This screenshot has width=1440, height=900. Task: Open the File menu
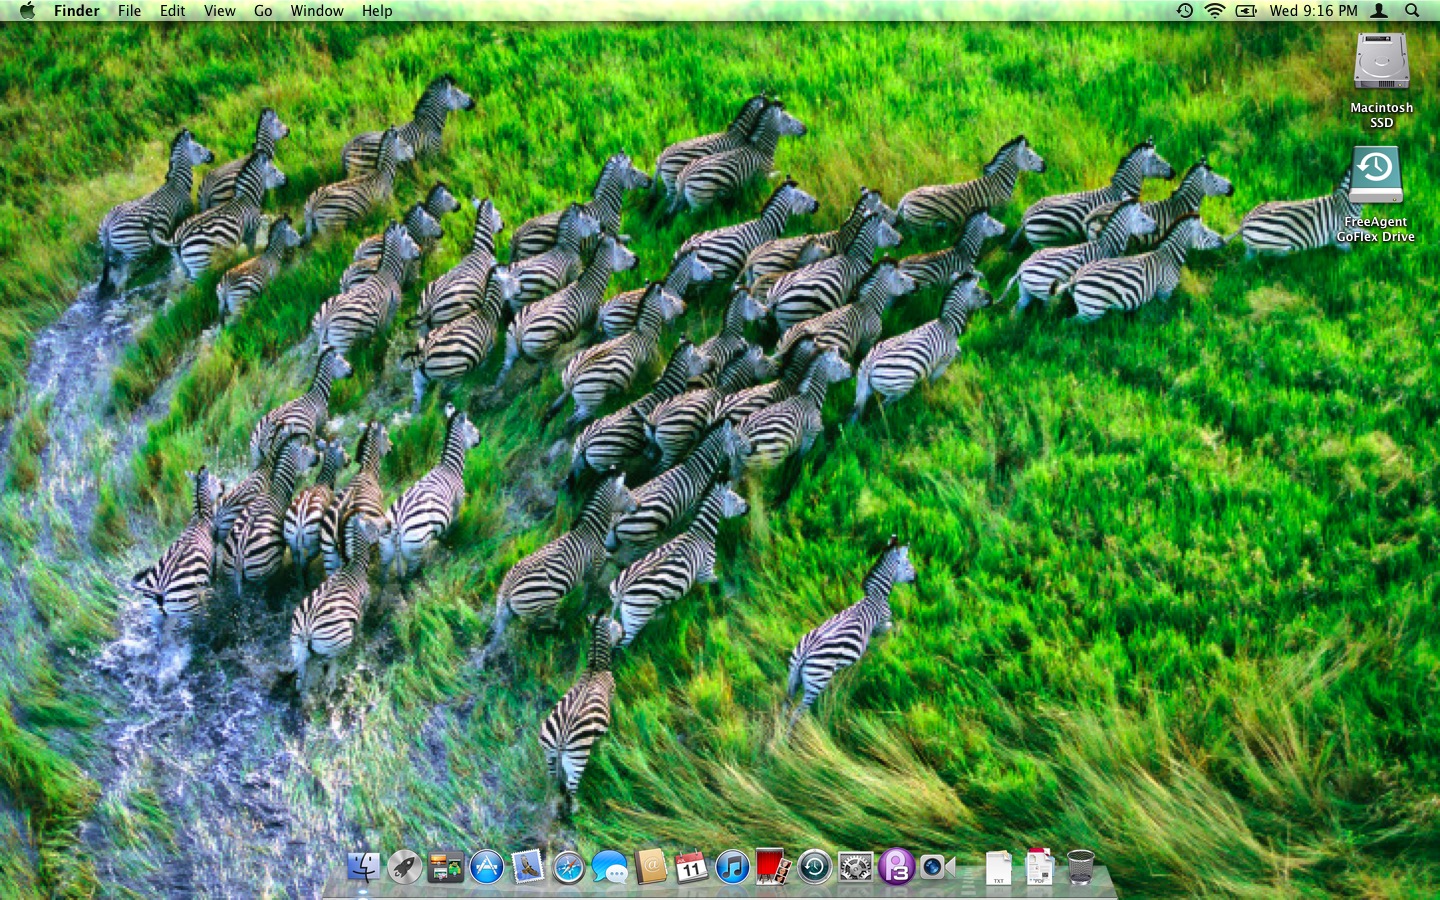pos(129,11)
